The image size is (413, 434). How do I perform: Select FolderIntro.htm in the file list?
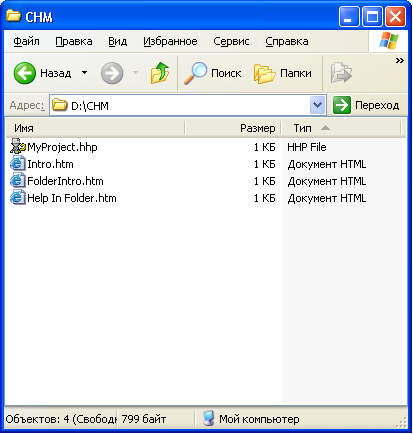(65, 181)
